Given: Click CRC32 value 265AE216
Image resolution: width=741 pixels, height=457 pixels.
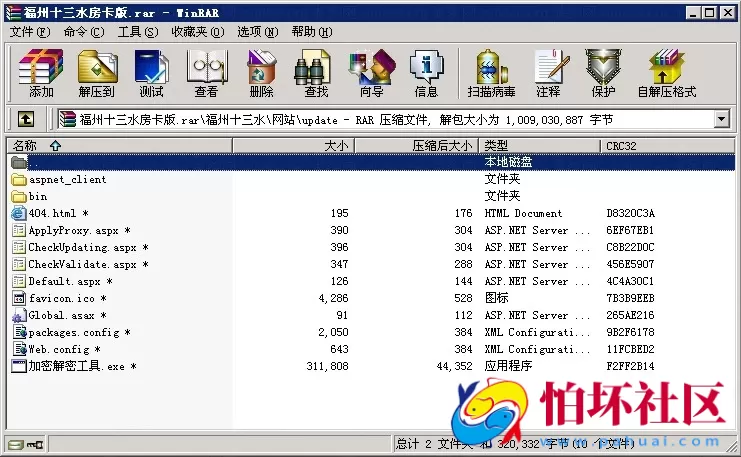Looking at the screenshot, I should coord(630,315).
